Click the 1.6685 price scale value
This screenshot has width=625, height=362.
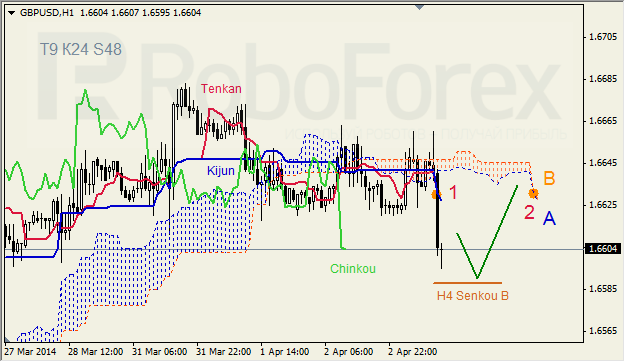click(603, 79)
